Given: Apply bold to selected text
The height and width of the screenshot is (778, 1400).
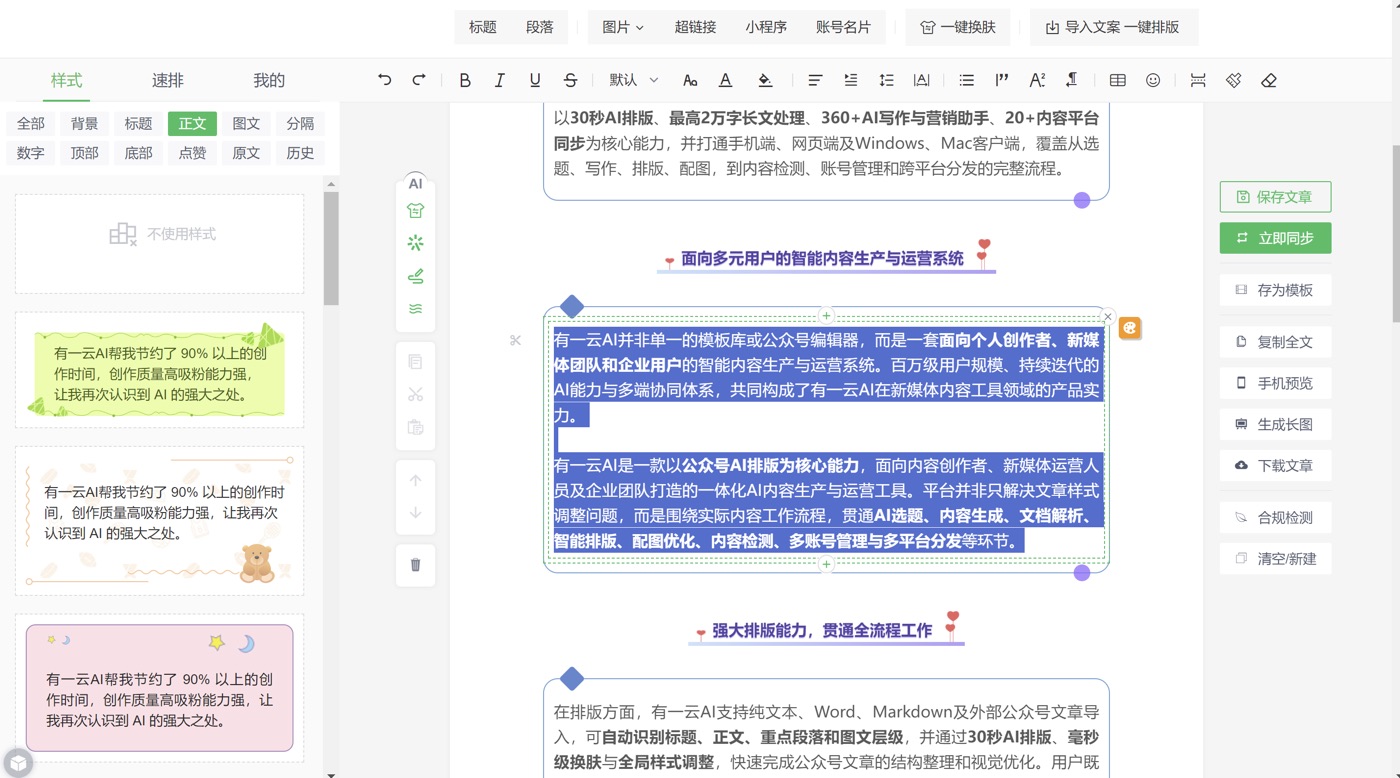Looking at the screenshot, I should (465, 80).
